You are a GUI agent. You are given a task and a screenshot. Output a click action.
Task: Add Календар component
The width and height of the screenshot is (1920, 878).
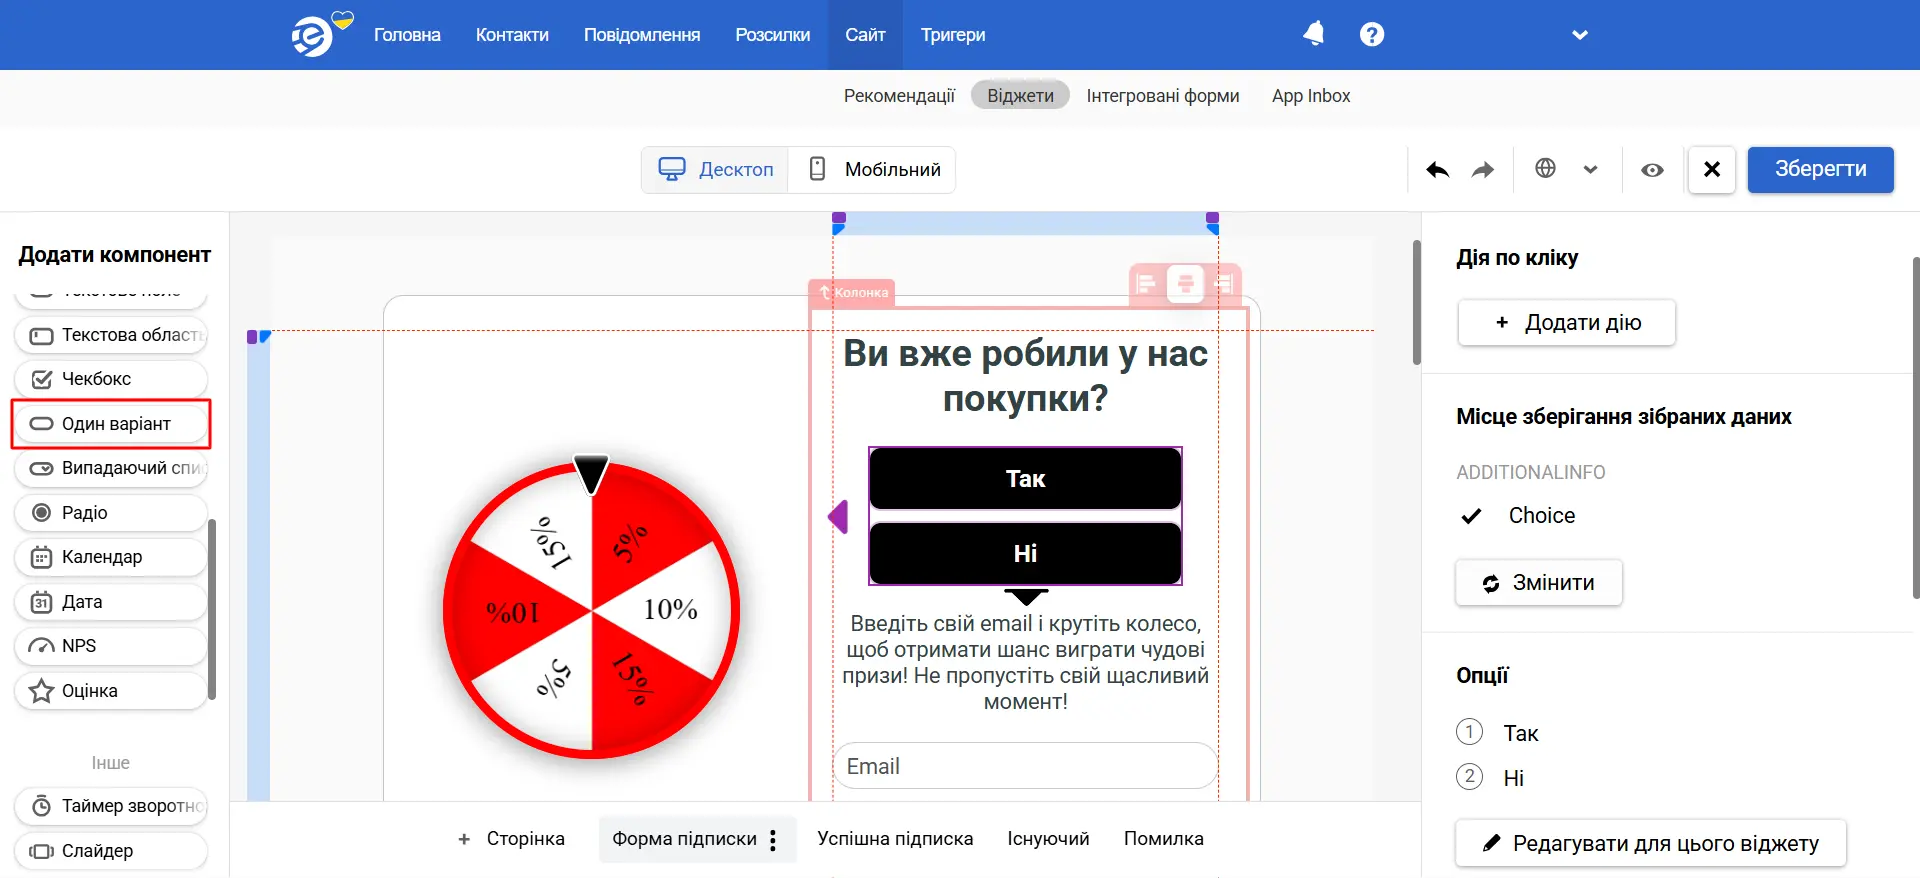(111, 557)
